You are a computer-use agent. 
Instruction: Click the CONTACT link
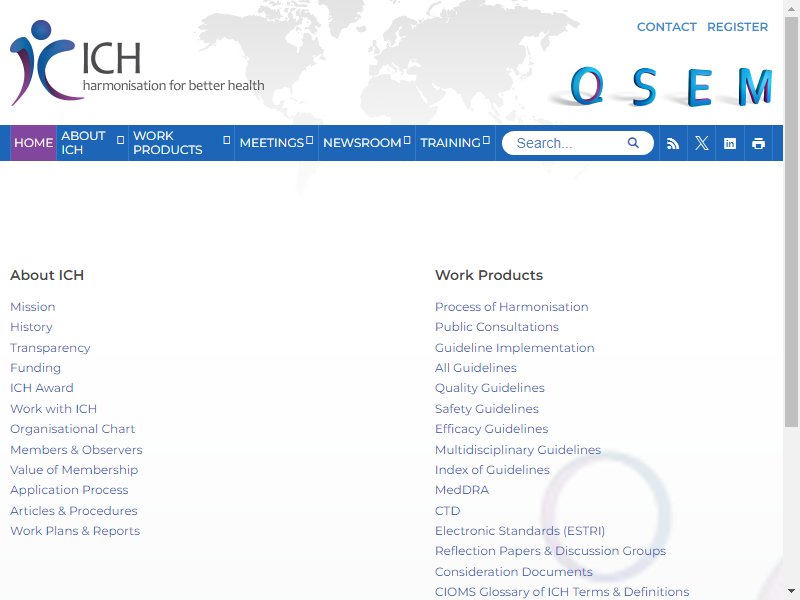[x=666, y=27]
